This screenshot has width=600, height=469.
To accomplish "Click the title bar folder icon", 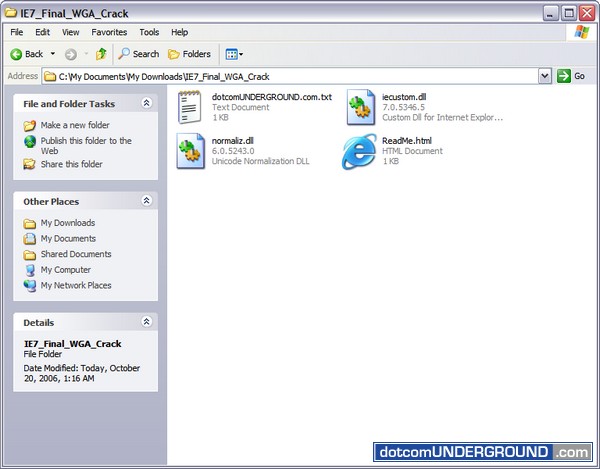I will (11, 13).
